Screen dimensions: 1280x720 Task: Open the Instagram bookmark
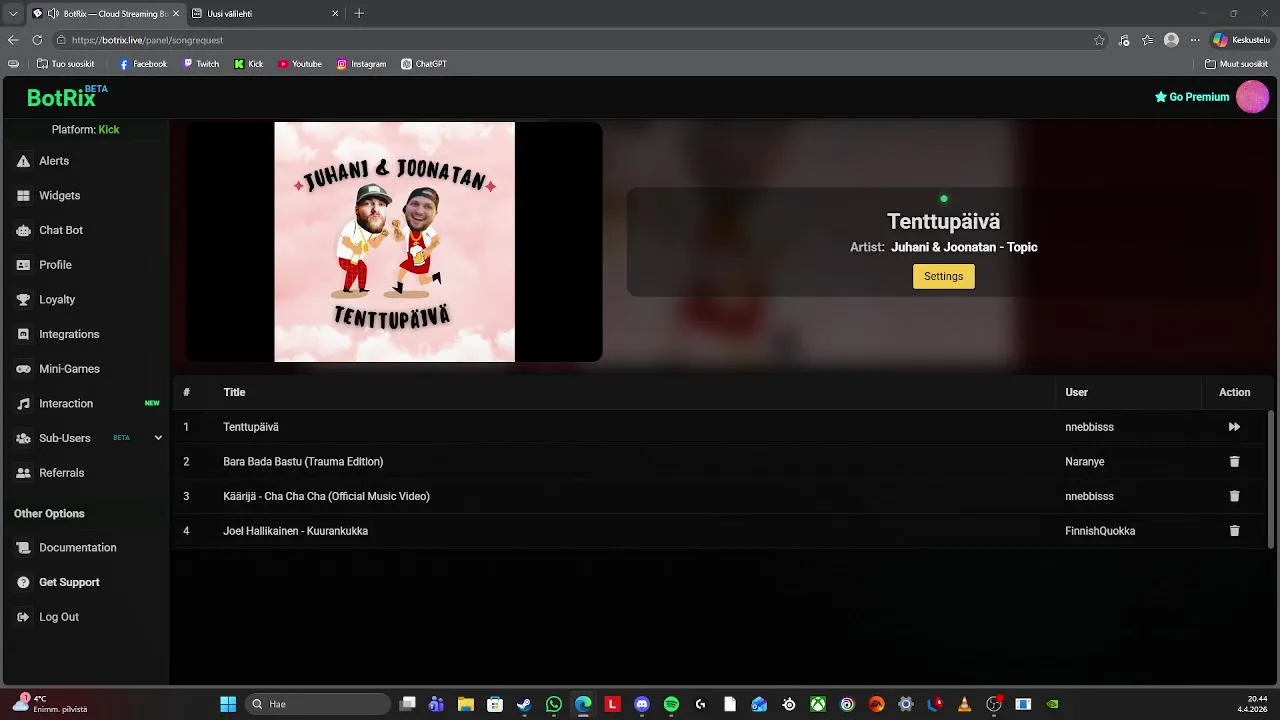(361, 64)
